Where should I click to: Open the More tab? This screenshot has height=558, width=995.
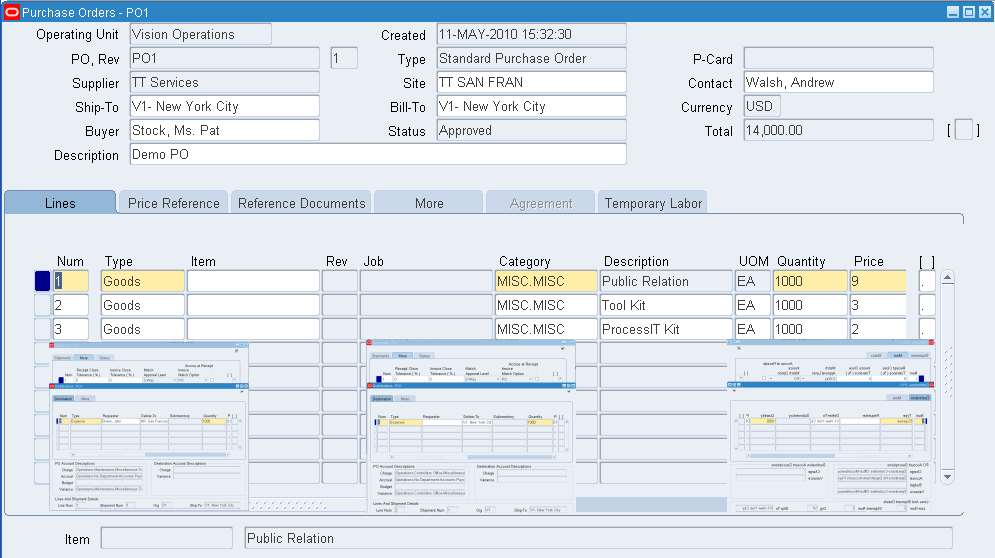pyautogui.click(x=429, y=203)
